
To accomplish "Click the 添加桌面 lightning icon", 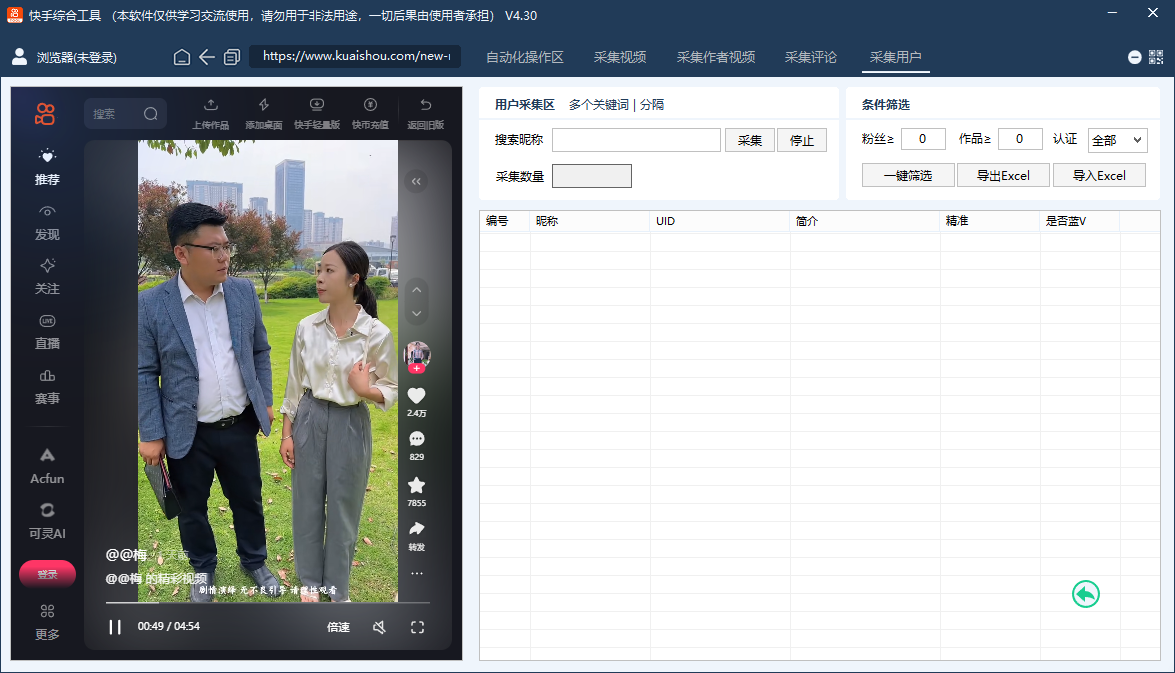I will [264, 111].
